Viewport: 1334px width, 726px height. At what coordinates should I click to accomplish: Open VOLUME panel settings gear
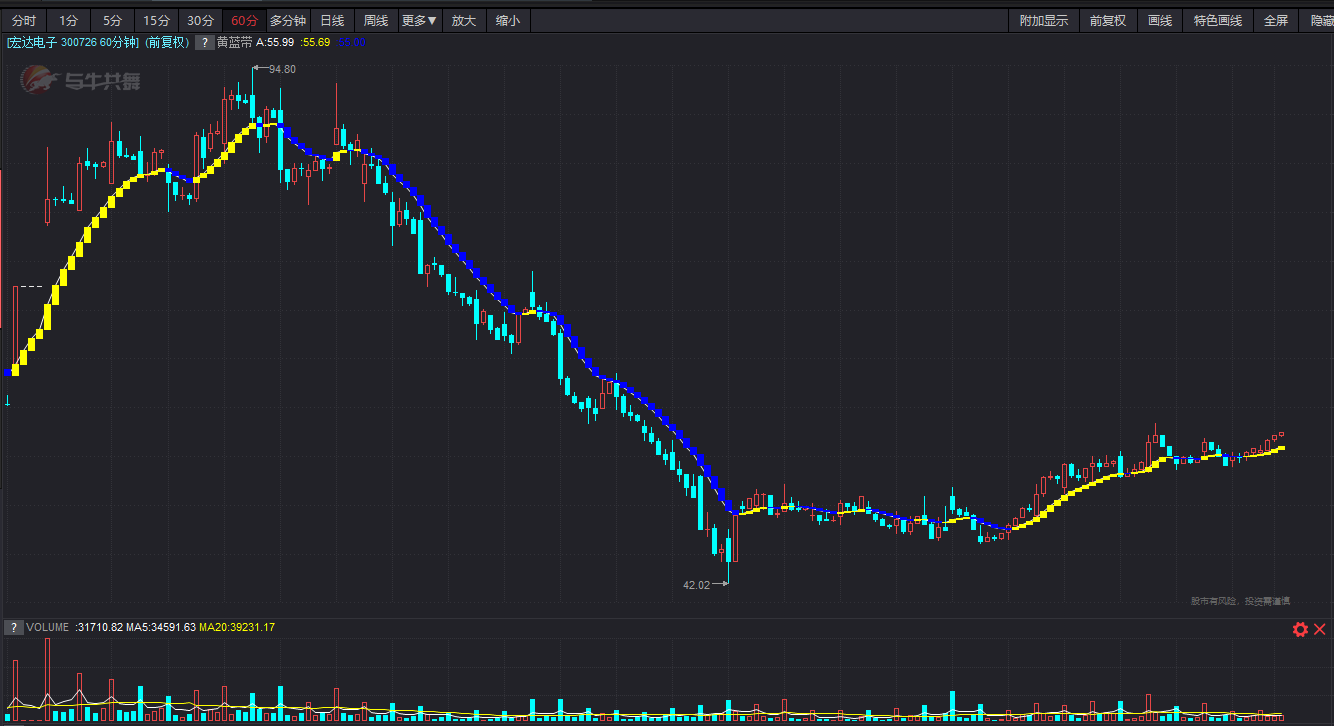[1300, 629]
